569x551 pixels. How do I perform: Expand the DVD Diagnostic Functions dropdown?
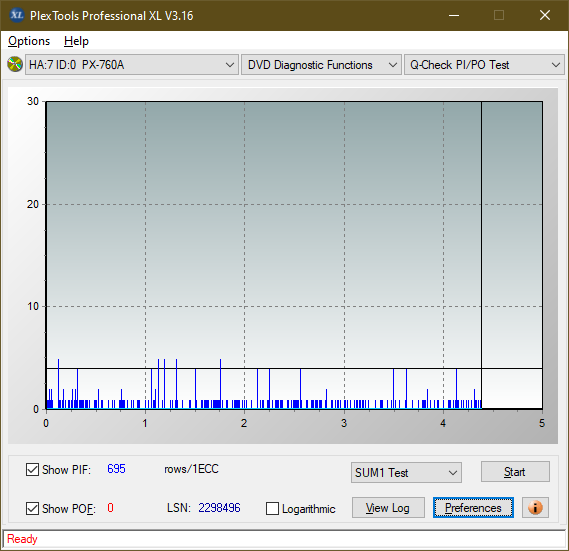pos(321,65)
